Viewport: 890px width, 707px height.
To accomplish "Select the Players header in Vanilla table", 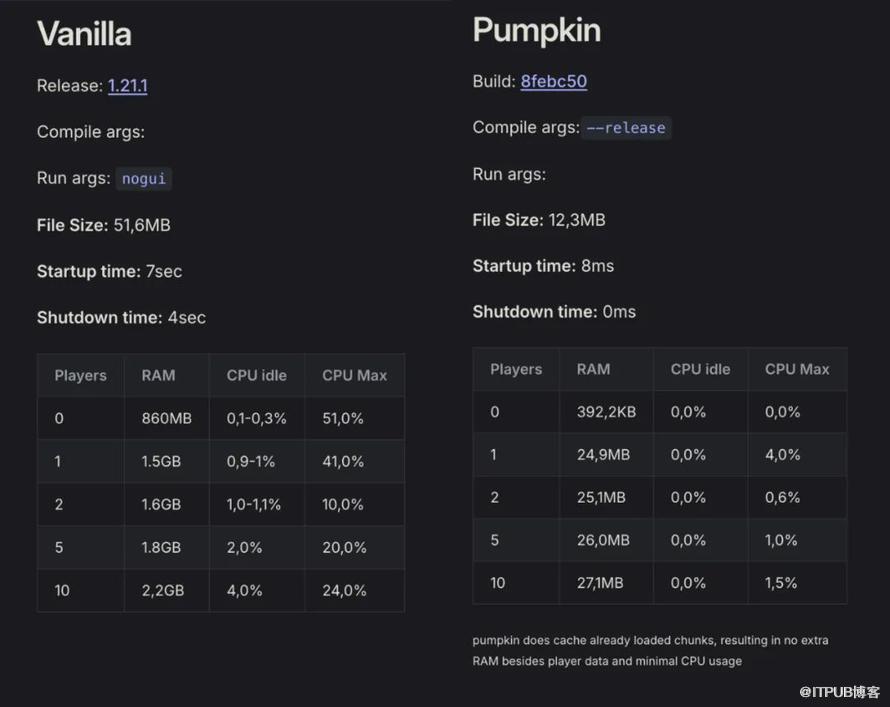I will [x=80, y=376].
